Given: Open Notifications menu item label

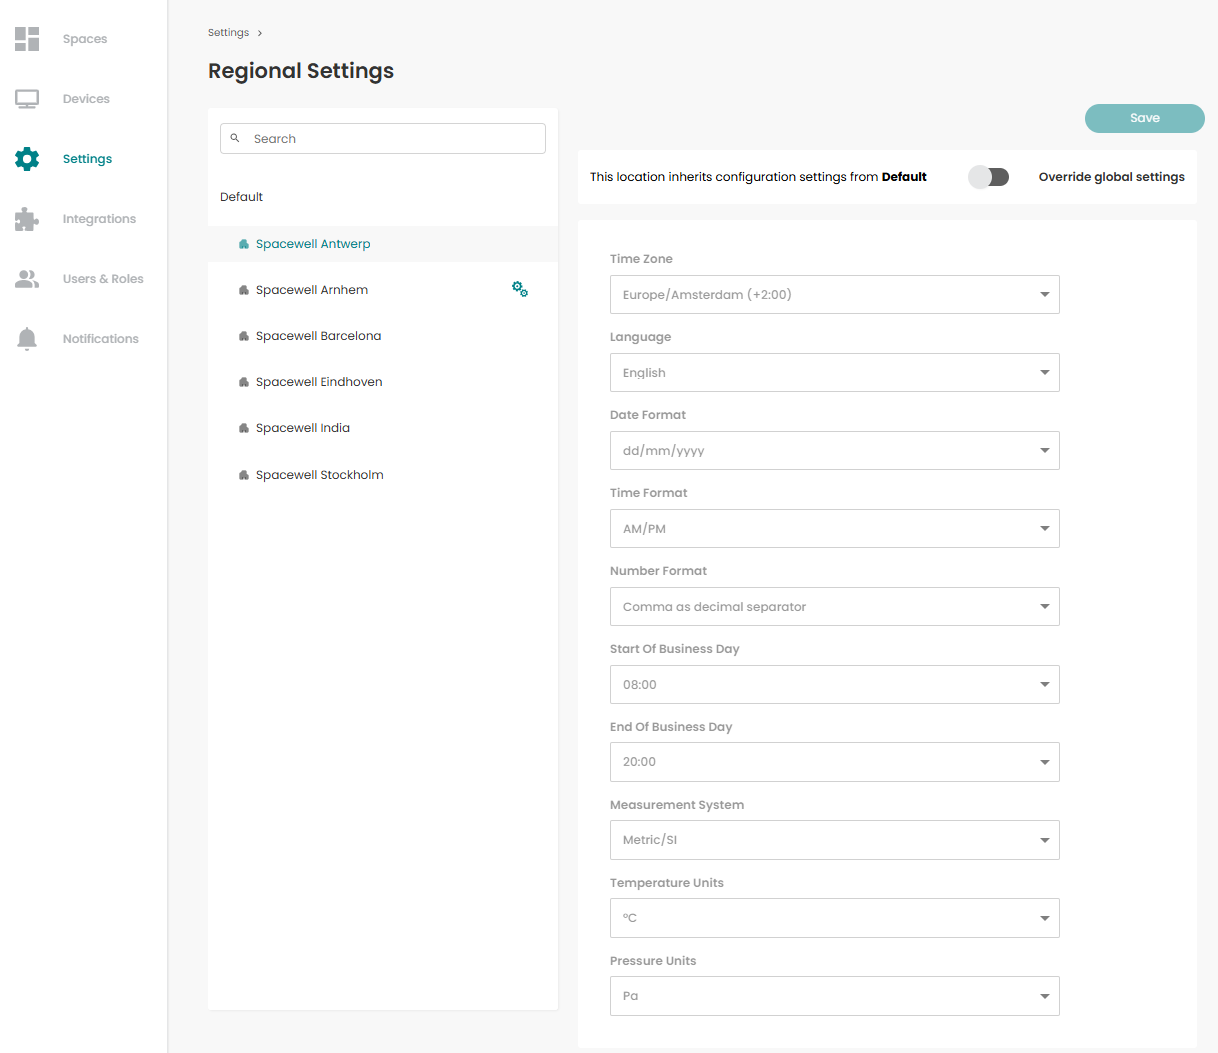Looking at the screenshot, I should (101, 339).
